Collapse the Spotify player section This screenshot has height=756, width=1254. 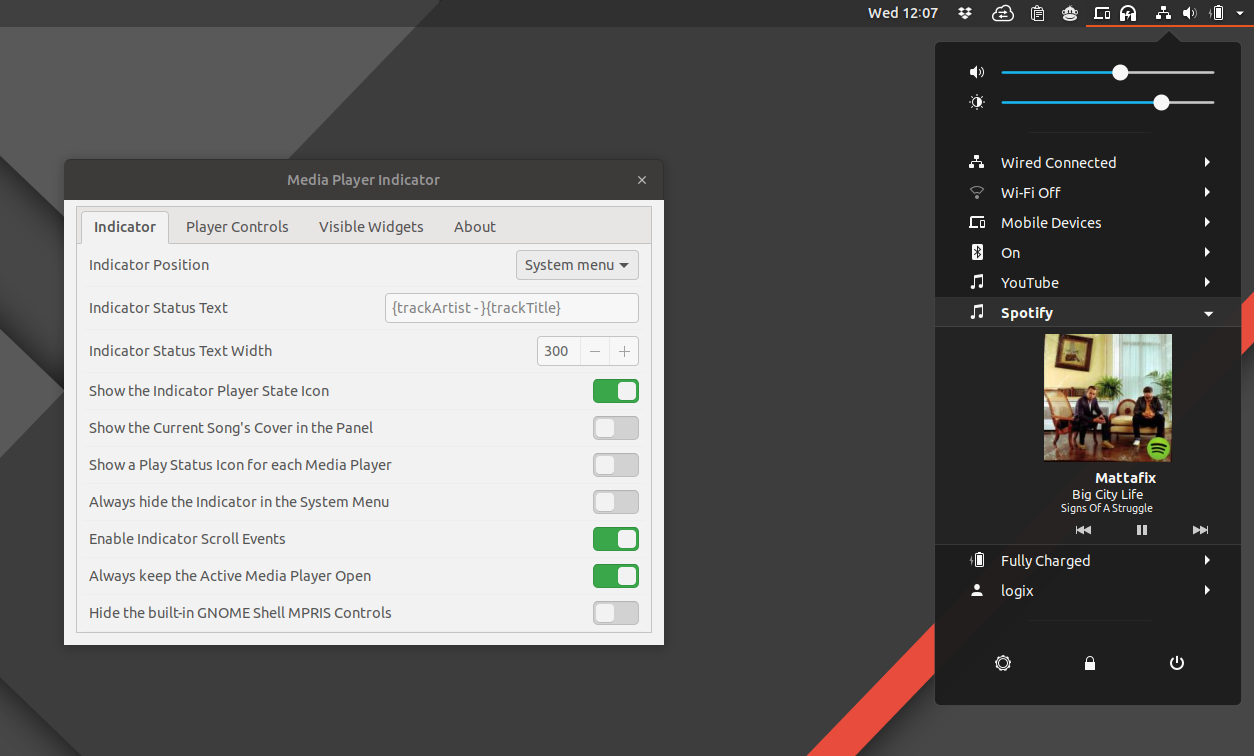click(x=1088, y=312)
